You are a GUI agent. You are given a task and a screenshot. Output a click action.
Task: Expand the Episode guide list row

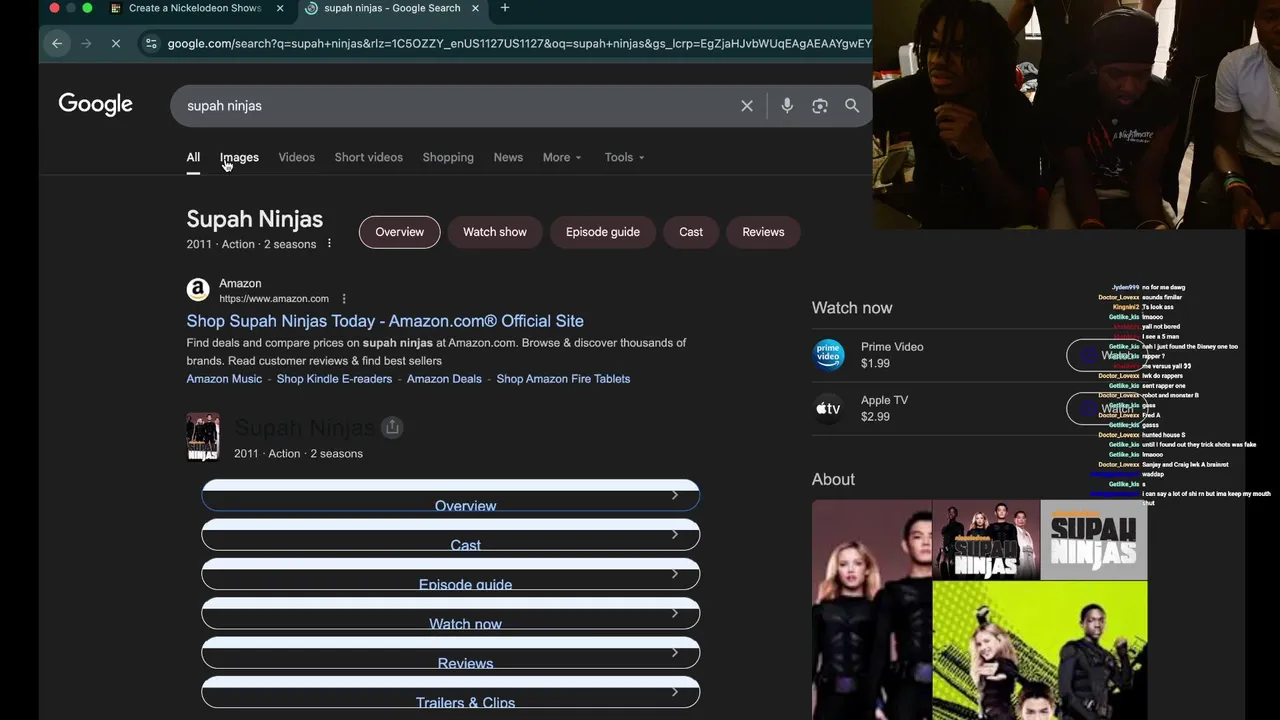coord(451,574)
